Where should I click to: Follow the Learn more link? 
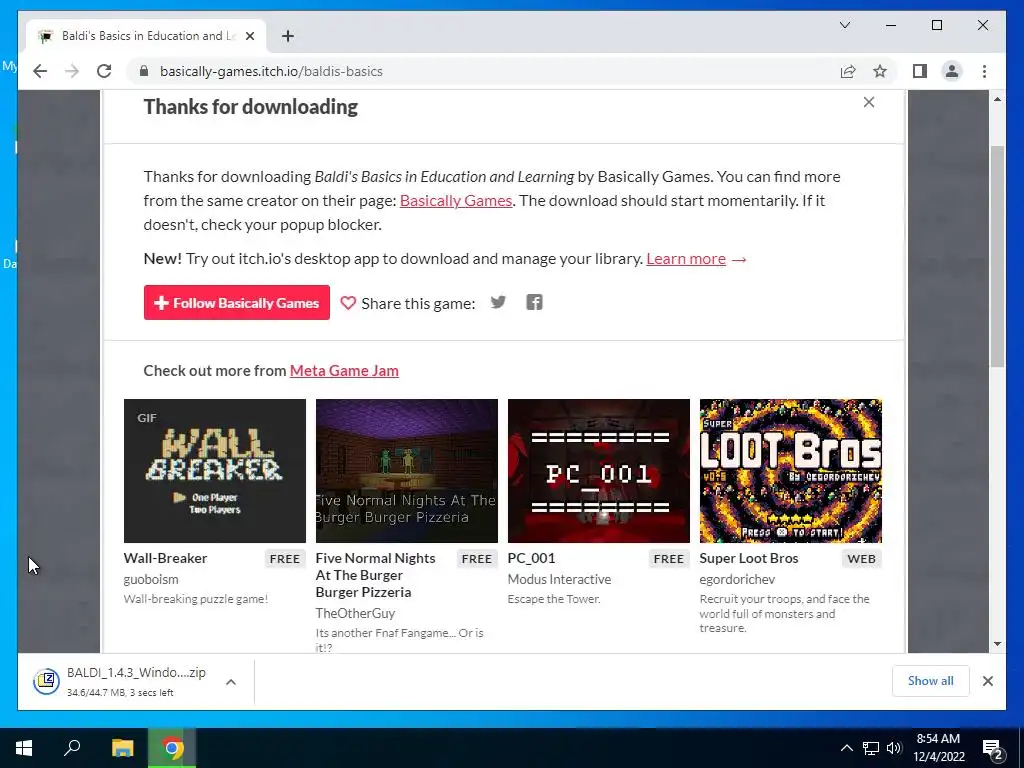pyautogui.click(x=686, y=259)
